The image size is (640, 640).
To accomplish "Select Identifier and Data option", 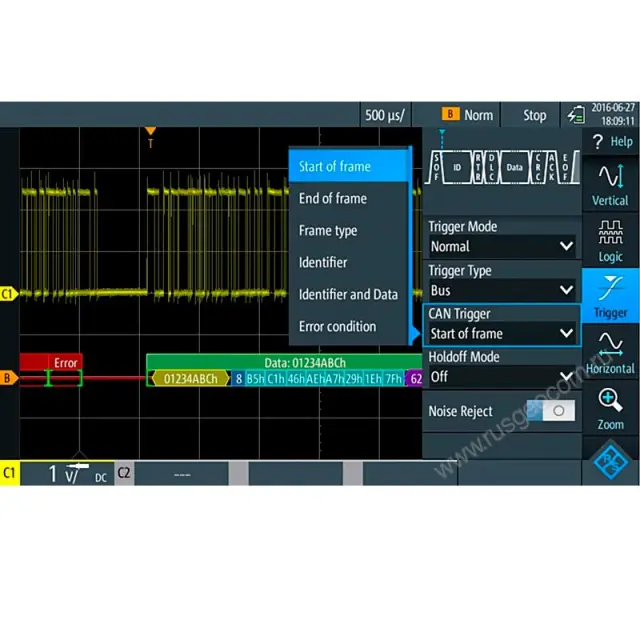I will [x=348, y=294].
